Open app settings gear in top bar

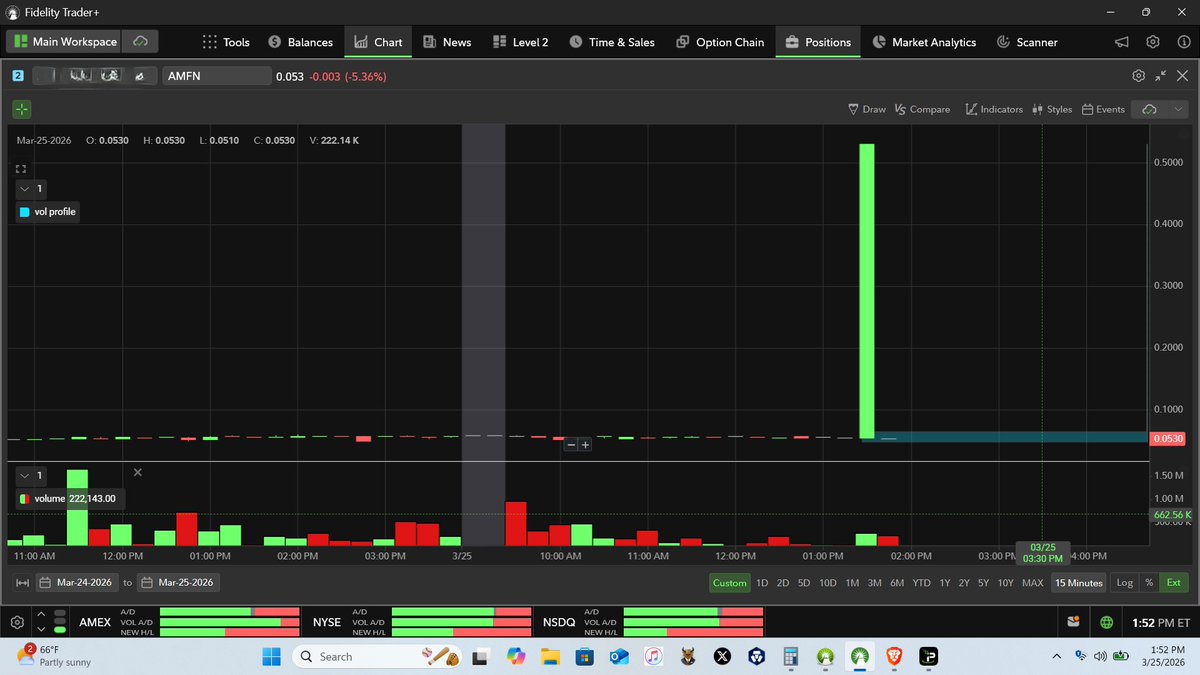pyautogui.click(x=1153, y=42)
